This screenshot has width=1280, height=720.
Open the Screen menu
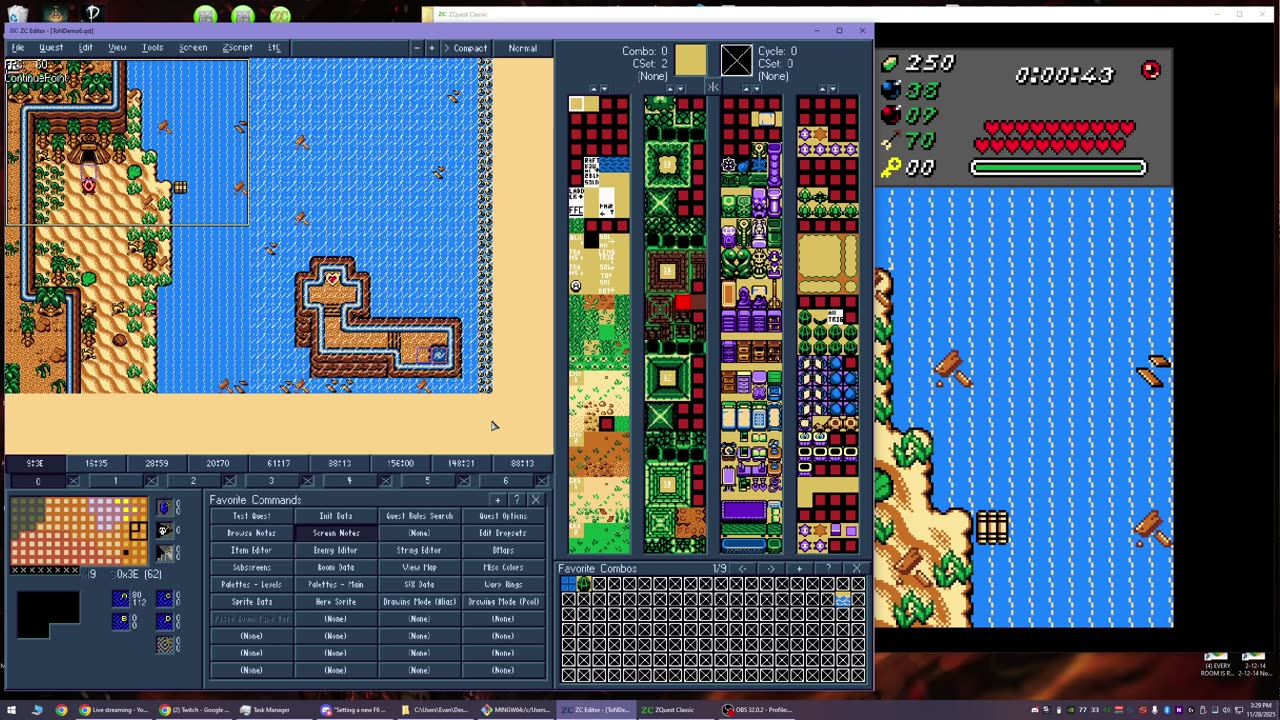coord(193,48)
